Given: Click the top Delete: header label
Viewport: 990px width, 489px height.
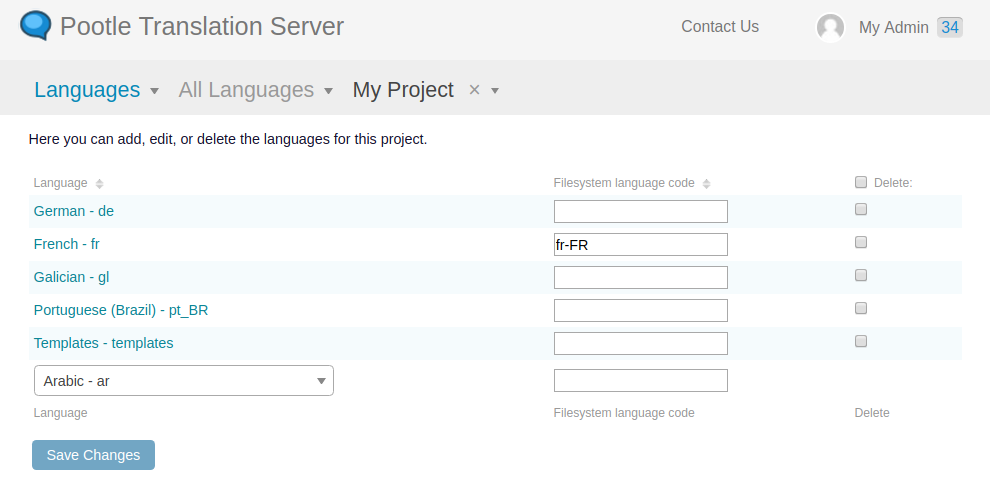Looking at the screenshot, I should tap(893, 183).
